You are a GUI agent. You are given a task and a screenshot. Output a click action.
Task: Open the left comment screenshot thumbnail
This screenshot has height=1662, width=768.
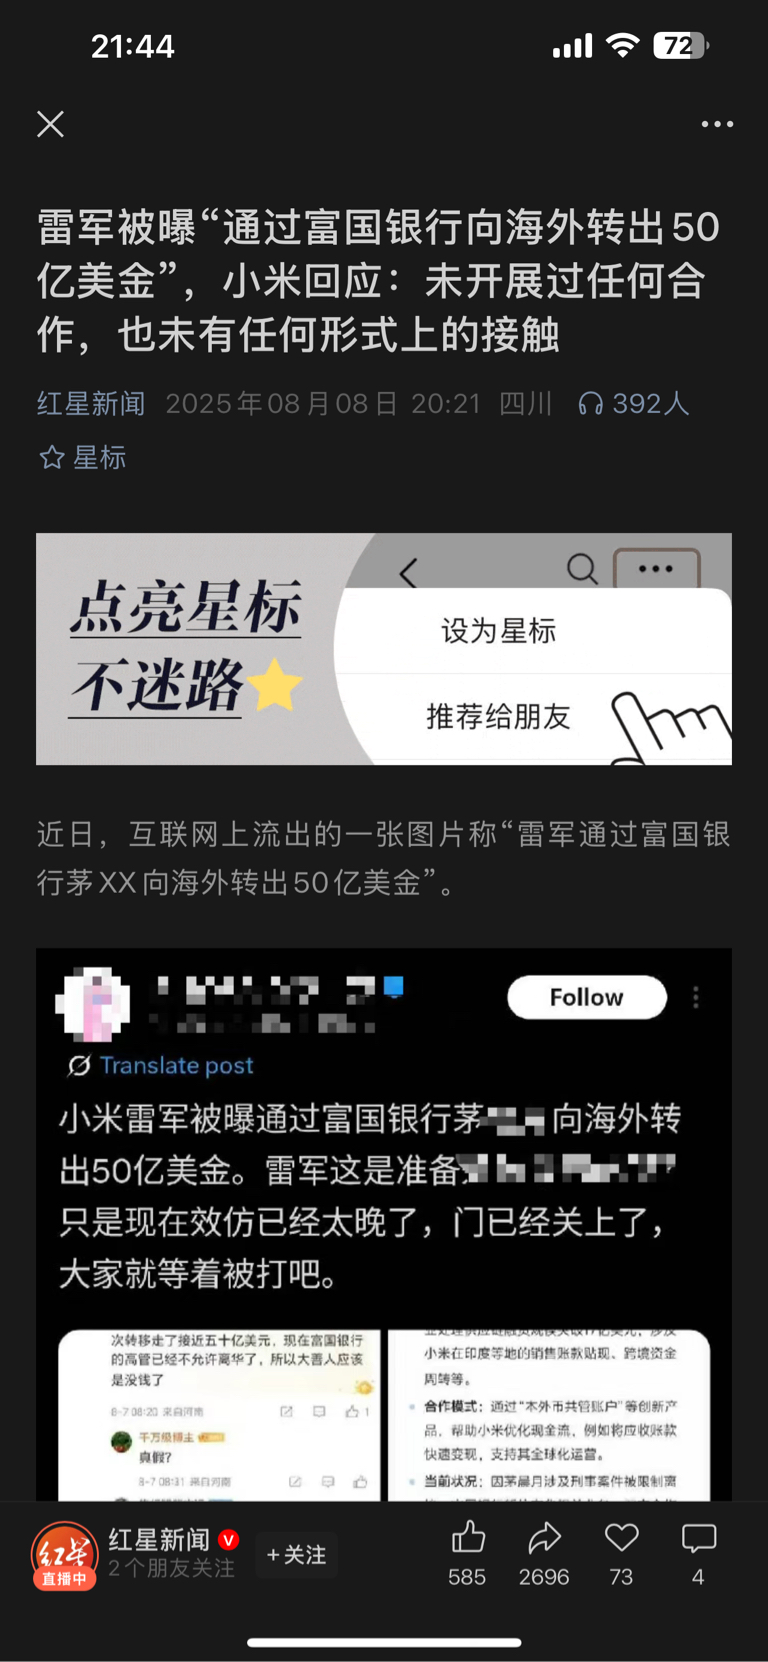[219, 1414]
